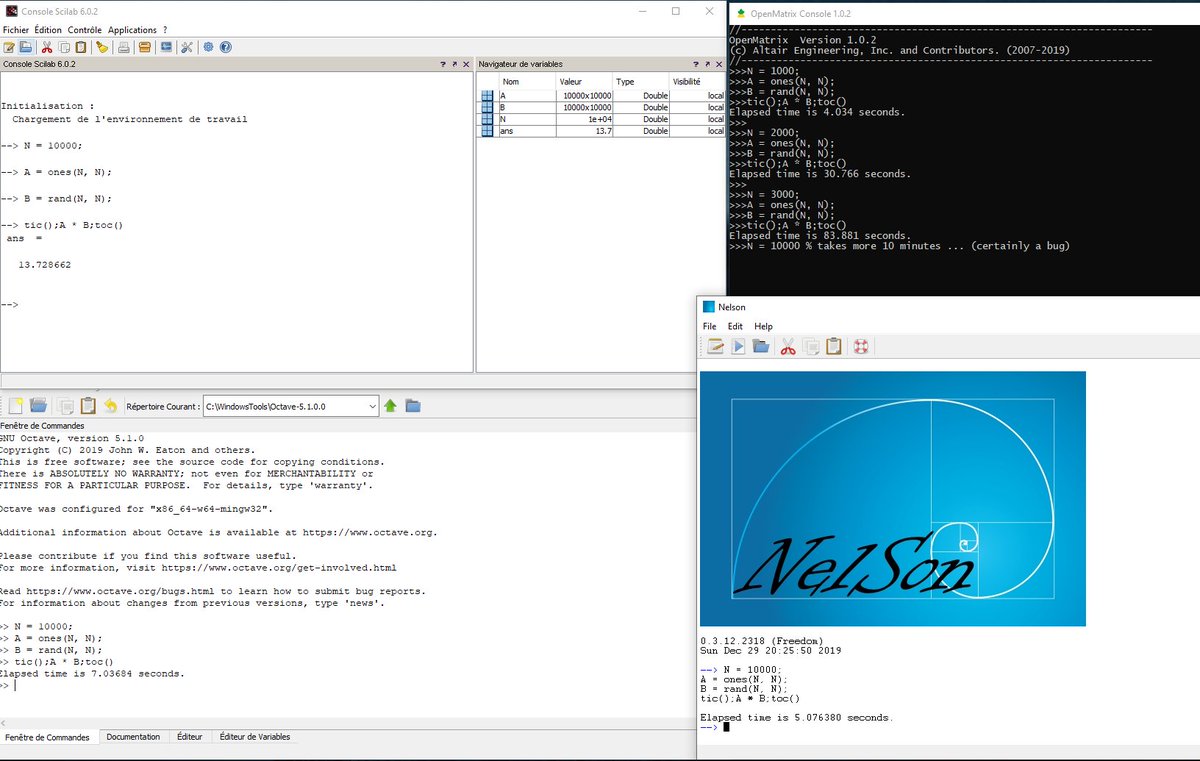Image resolution: width=1200 pixels, height=761 pixels.
Task: Open the Édition menu in Scilab
Action: click(48, 30)
